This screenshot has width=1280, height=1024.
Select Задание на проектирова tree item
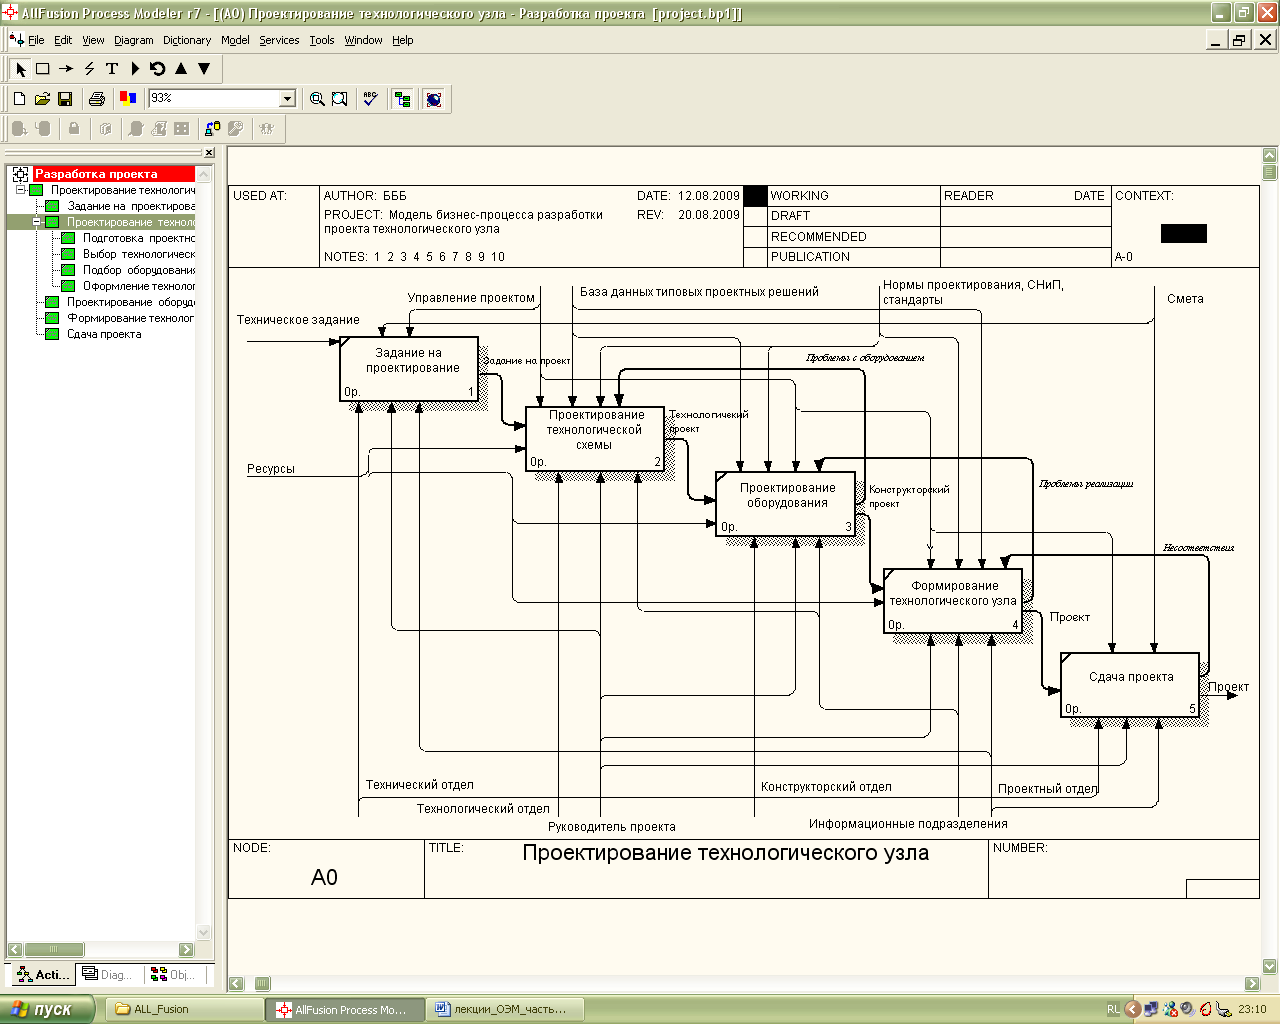pyautogui.click(x=131, y=206)
